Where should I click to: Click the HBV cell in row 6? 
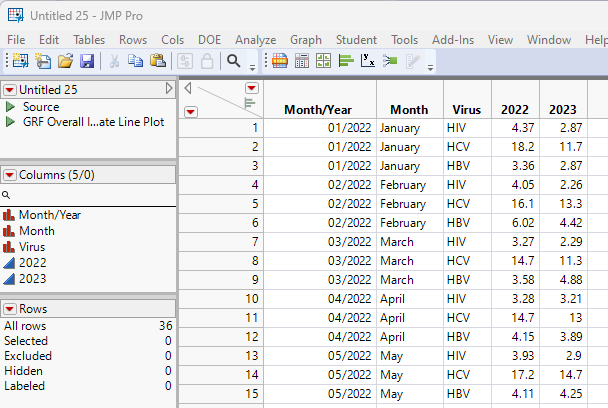click(467, 223)
